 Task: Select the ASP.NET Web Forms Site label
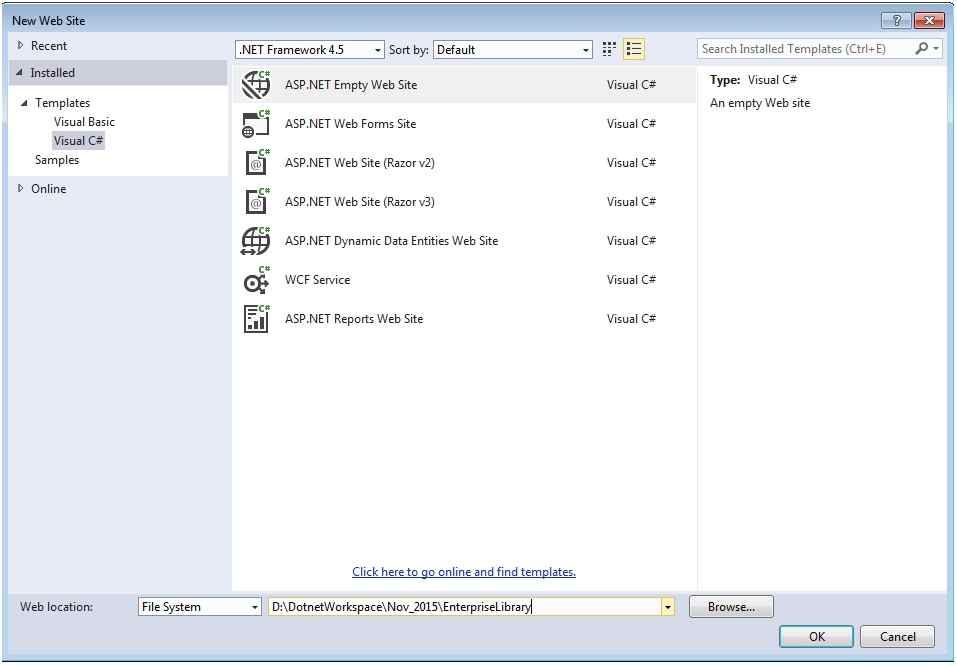[350, 124]
